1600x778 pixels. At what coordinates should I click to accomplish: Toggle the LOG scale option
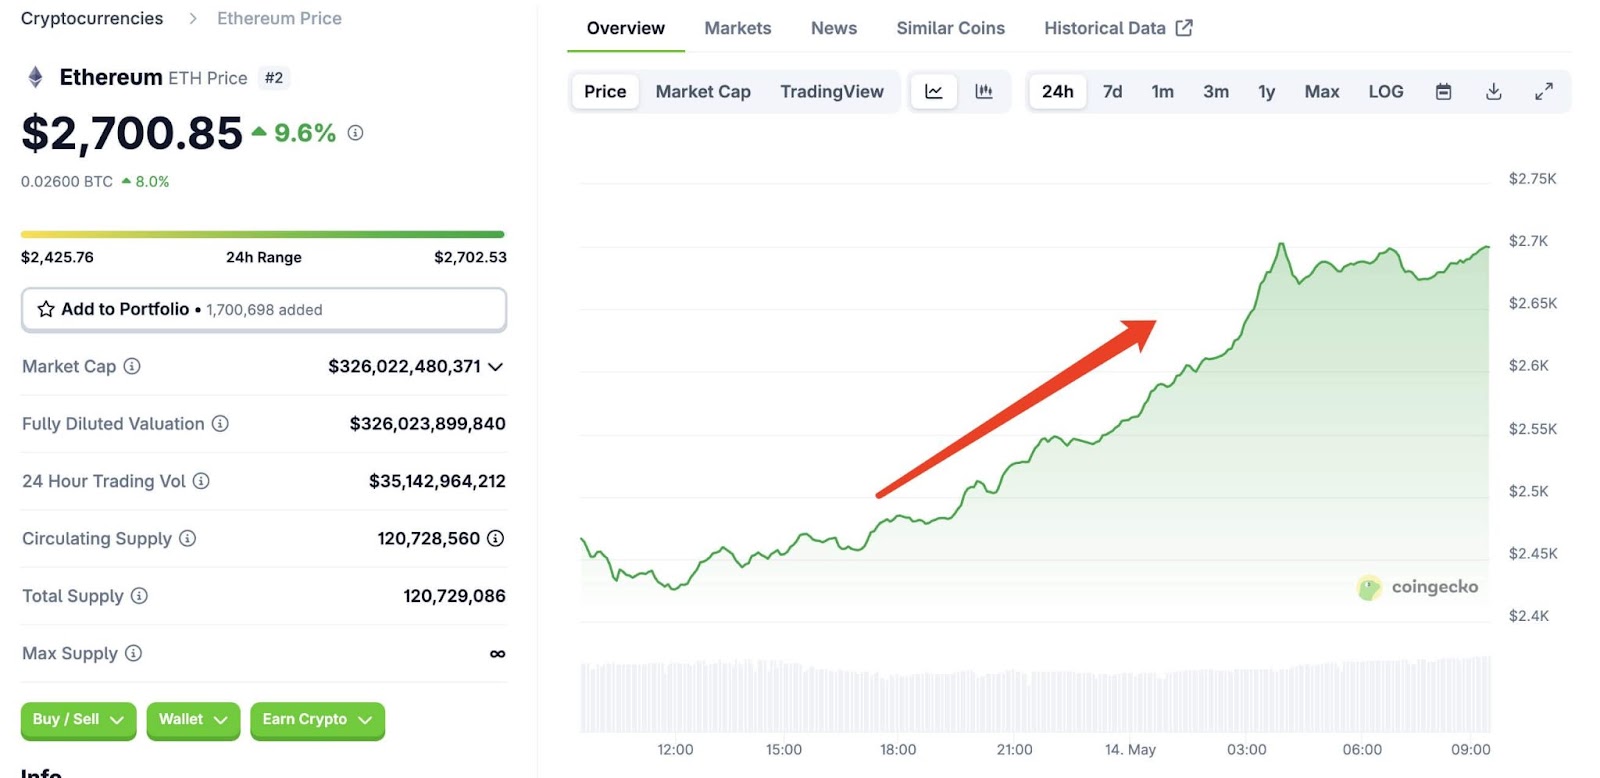click(1386, 91)
